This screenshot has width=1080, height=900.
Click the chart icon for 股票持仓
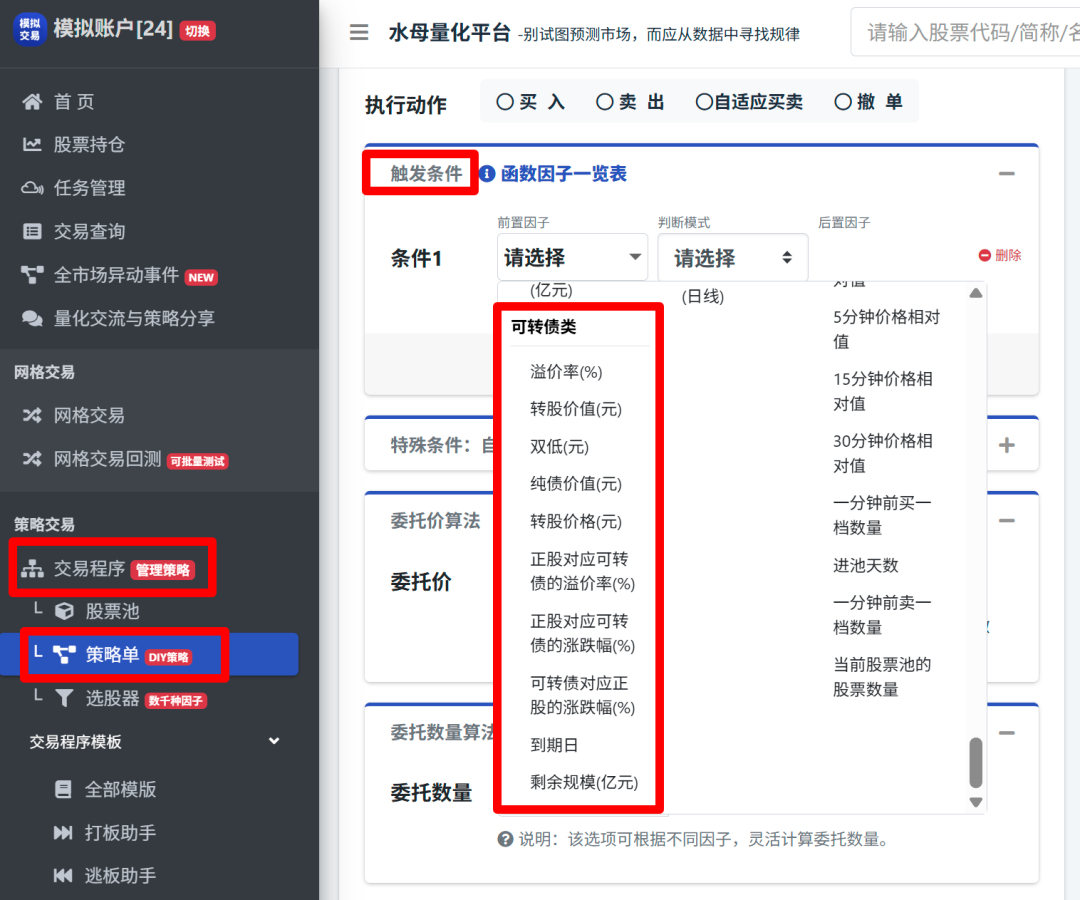pos(33,145)
